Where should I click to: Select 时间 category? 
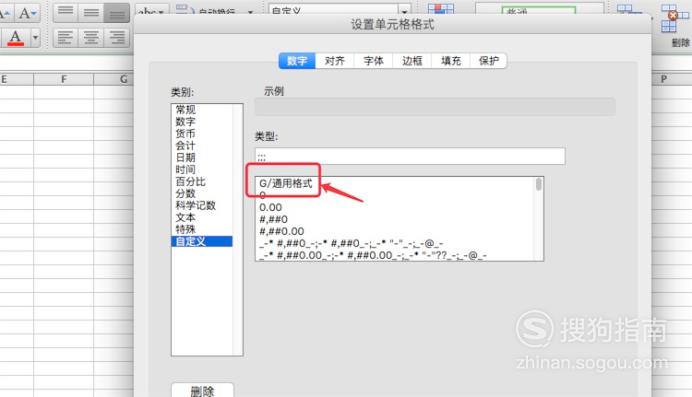pos(202,169)
